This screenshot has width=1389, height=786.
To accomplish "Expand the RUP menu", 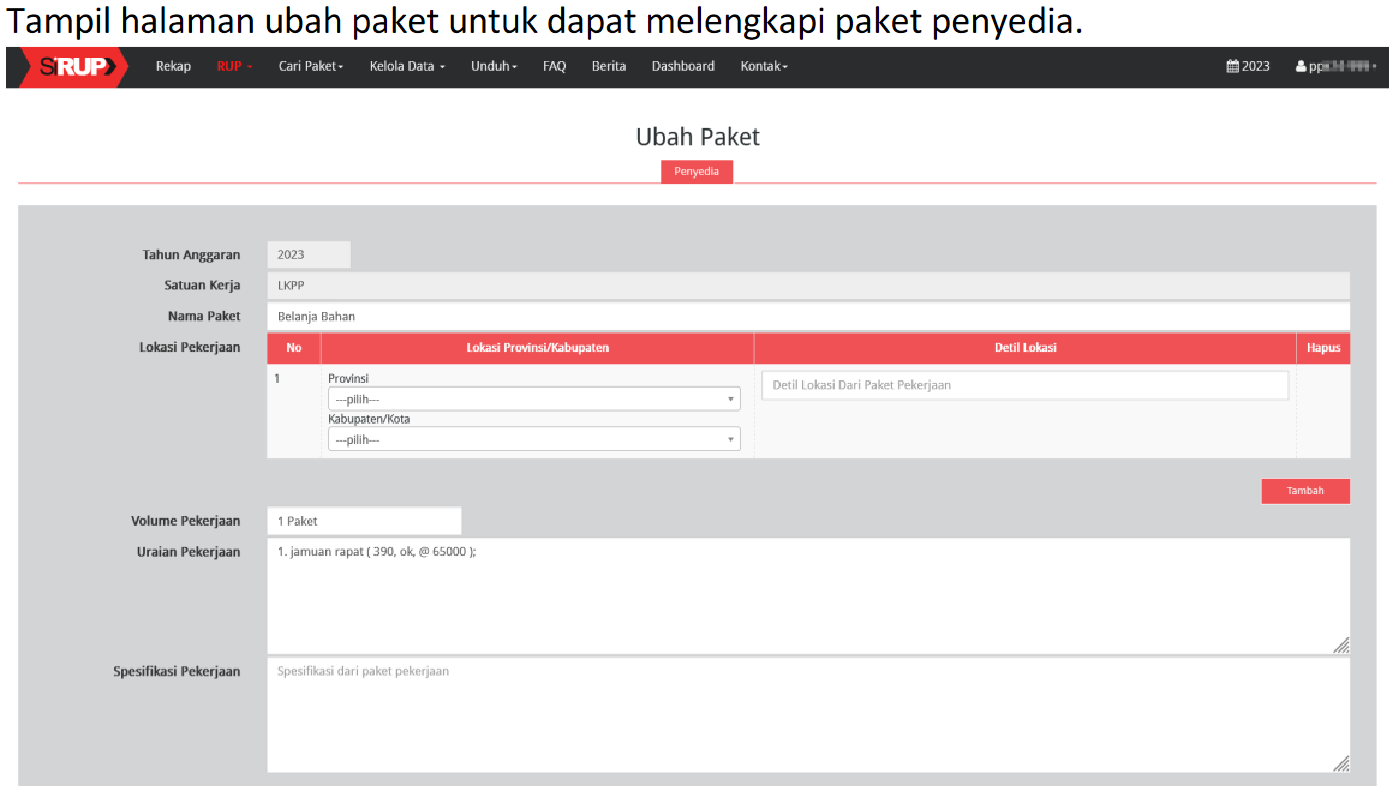I will coord(234,67).
